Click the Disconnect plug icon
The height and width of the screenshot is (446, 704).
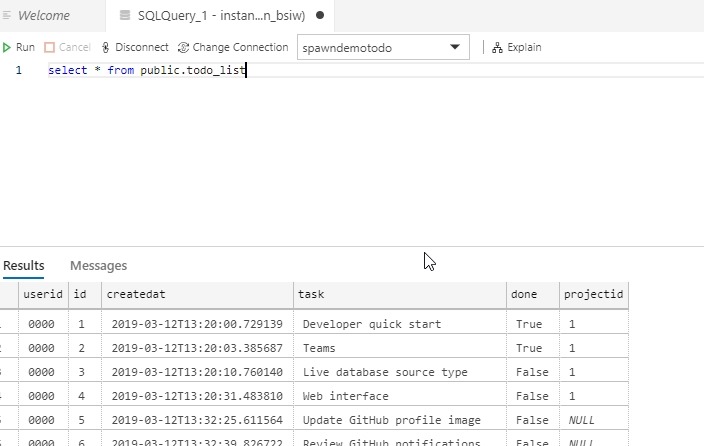click(105, 47)
